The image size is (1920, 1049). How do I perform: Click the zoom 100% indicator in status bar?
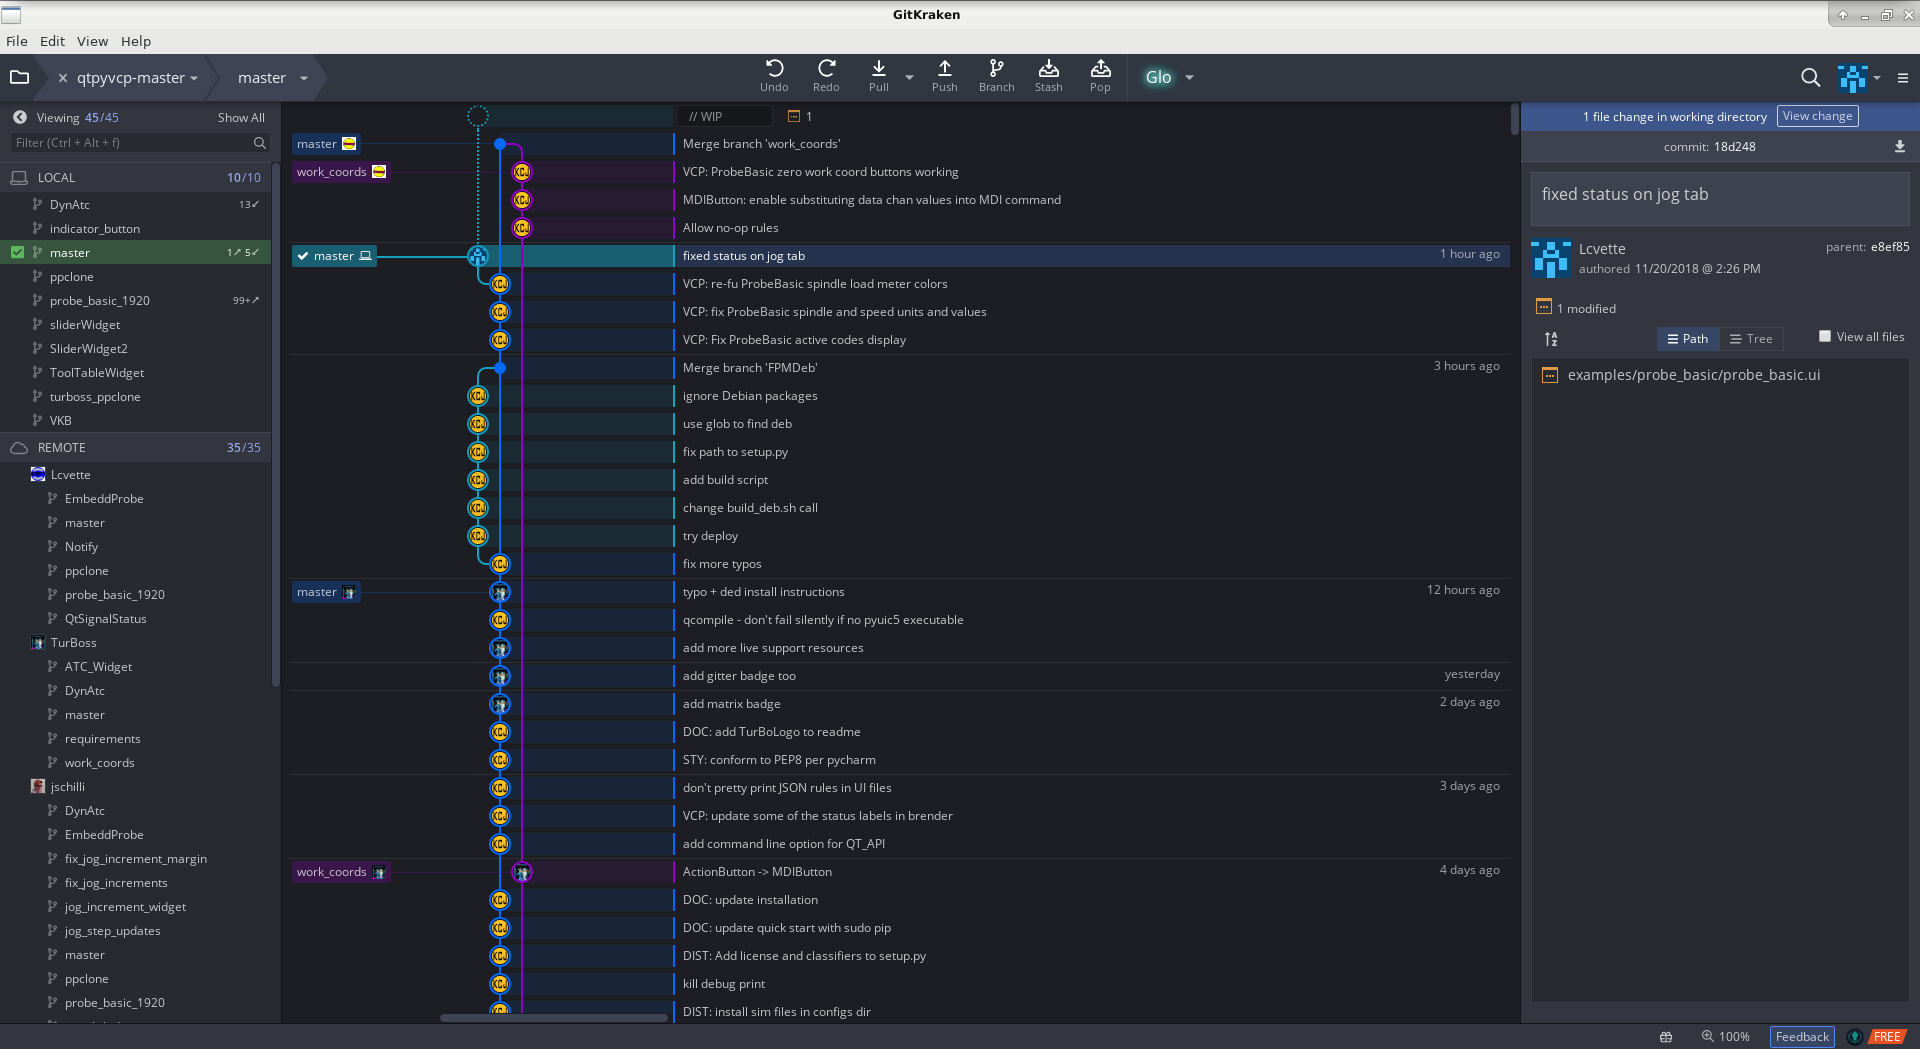pos(1726,1037)
